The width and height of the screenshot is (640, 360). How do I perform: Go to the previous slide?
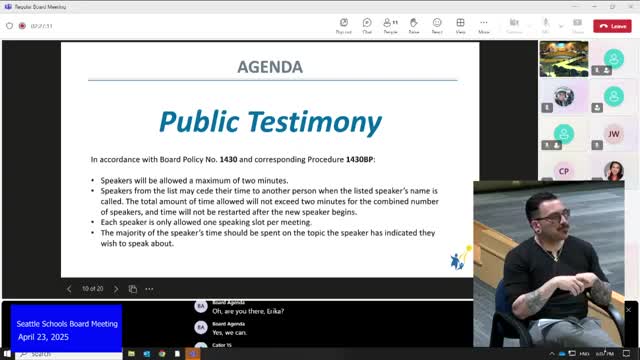pyautogui.click(x=69, y=289)
